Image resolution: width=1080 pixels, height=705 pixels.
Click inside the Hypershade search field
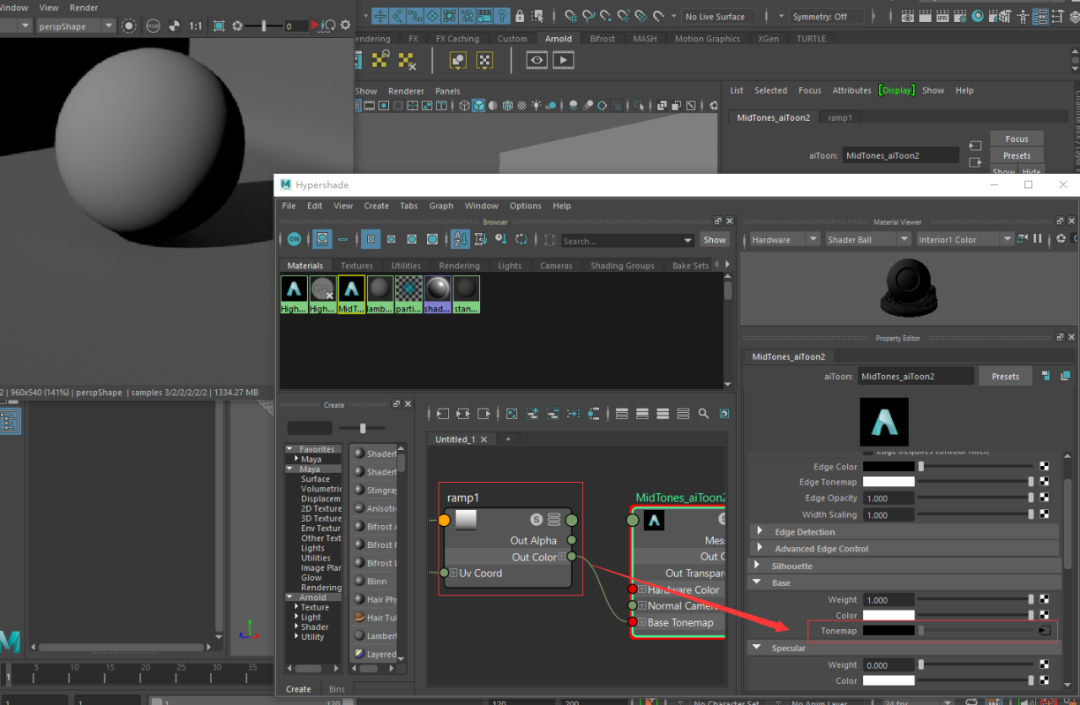point(621,241)
